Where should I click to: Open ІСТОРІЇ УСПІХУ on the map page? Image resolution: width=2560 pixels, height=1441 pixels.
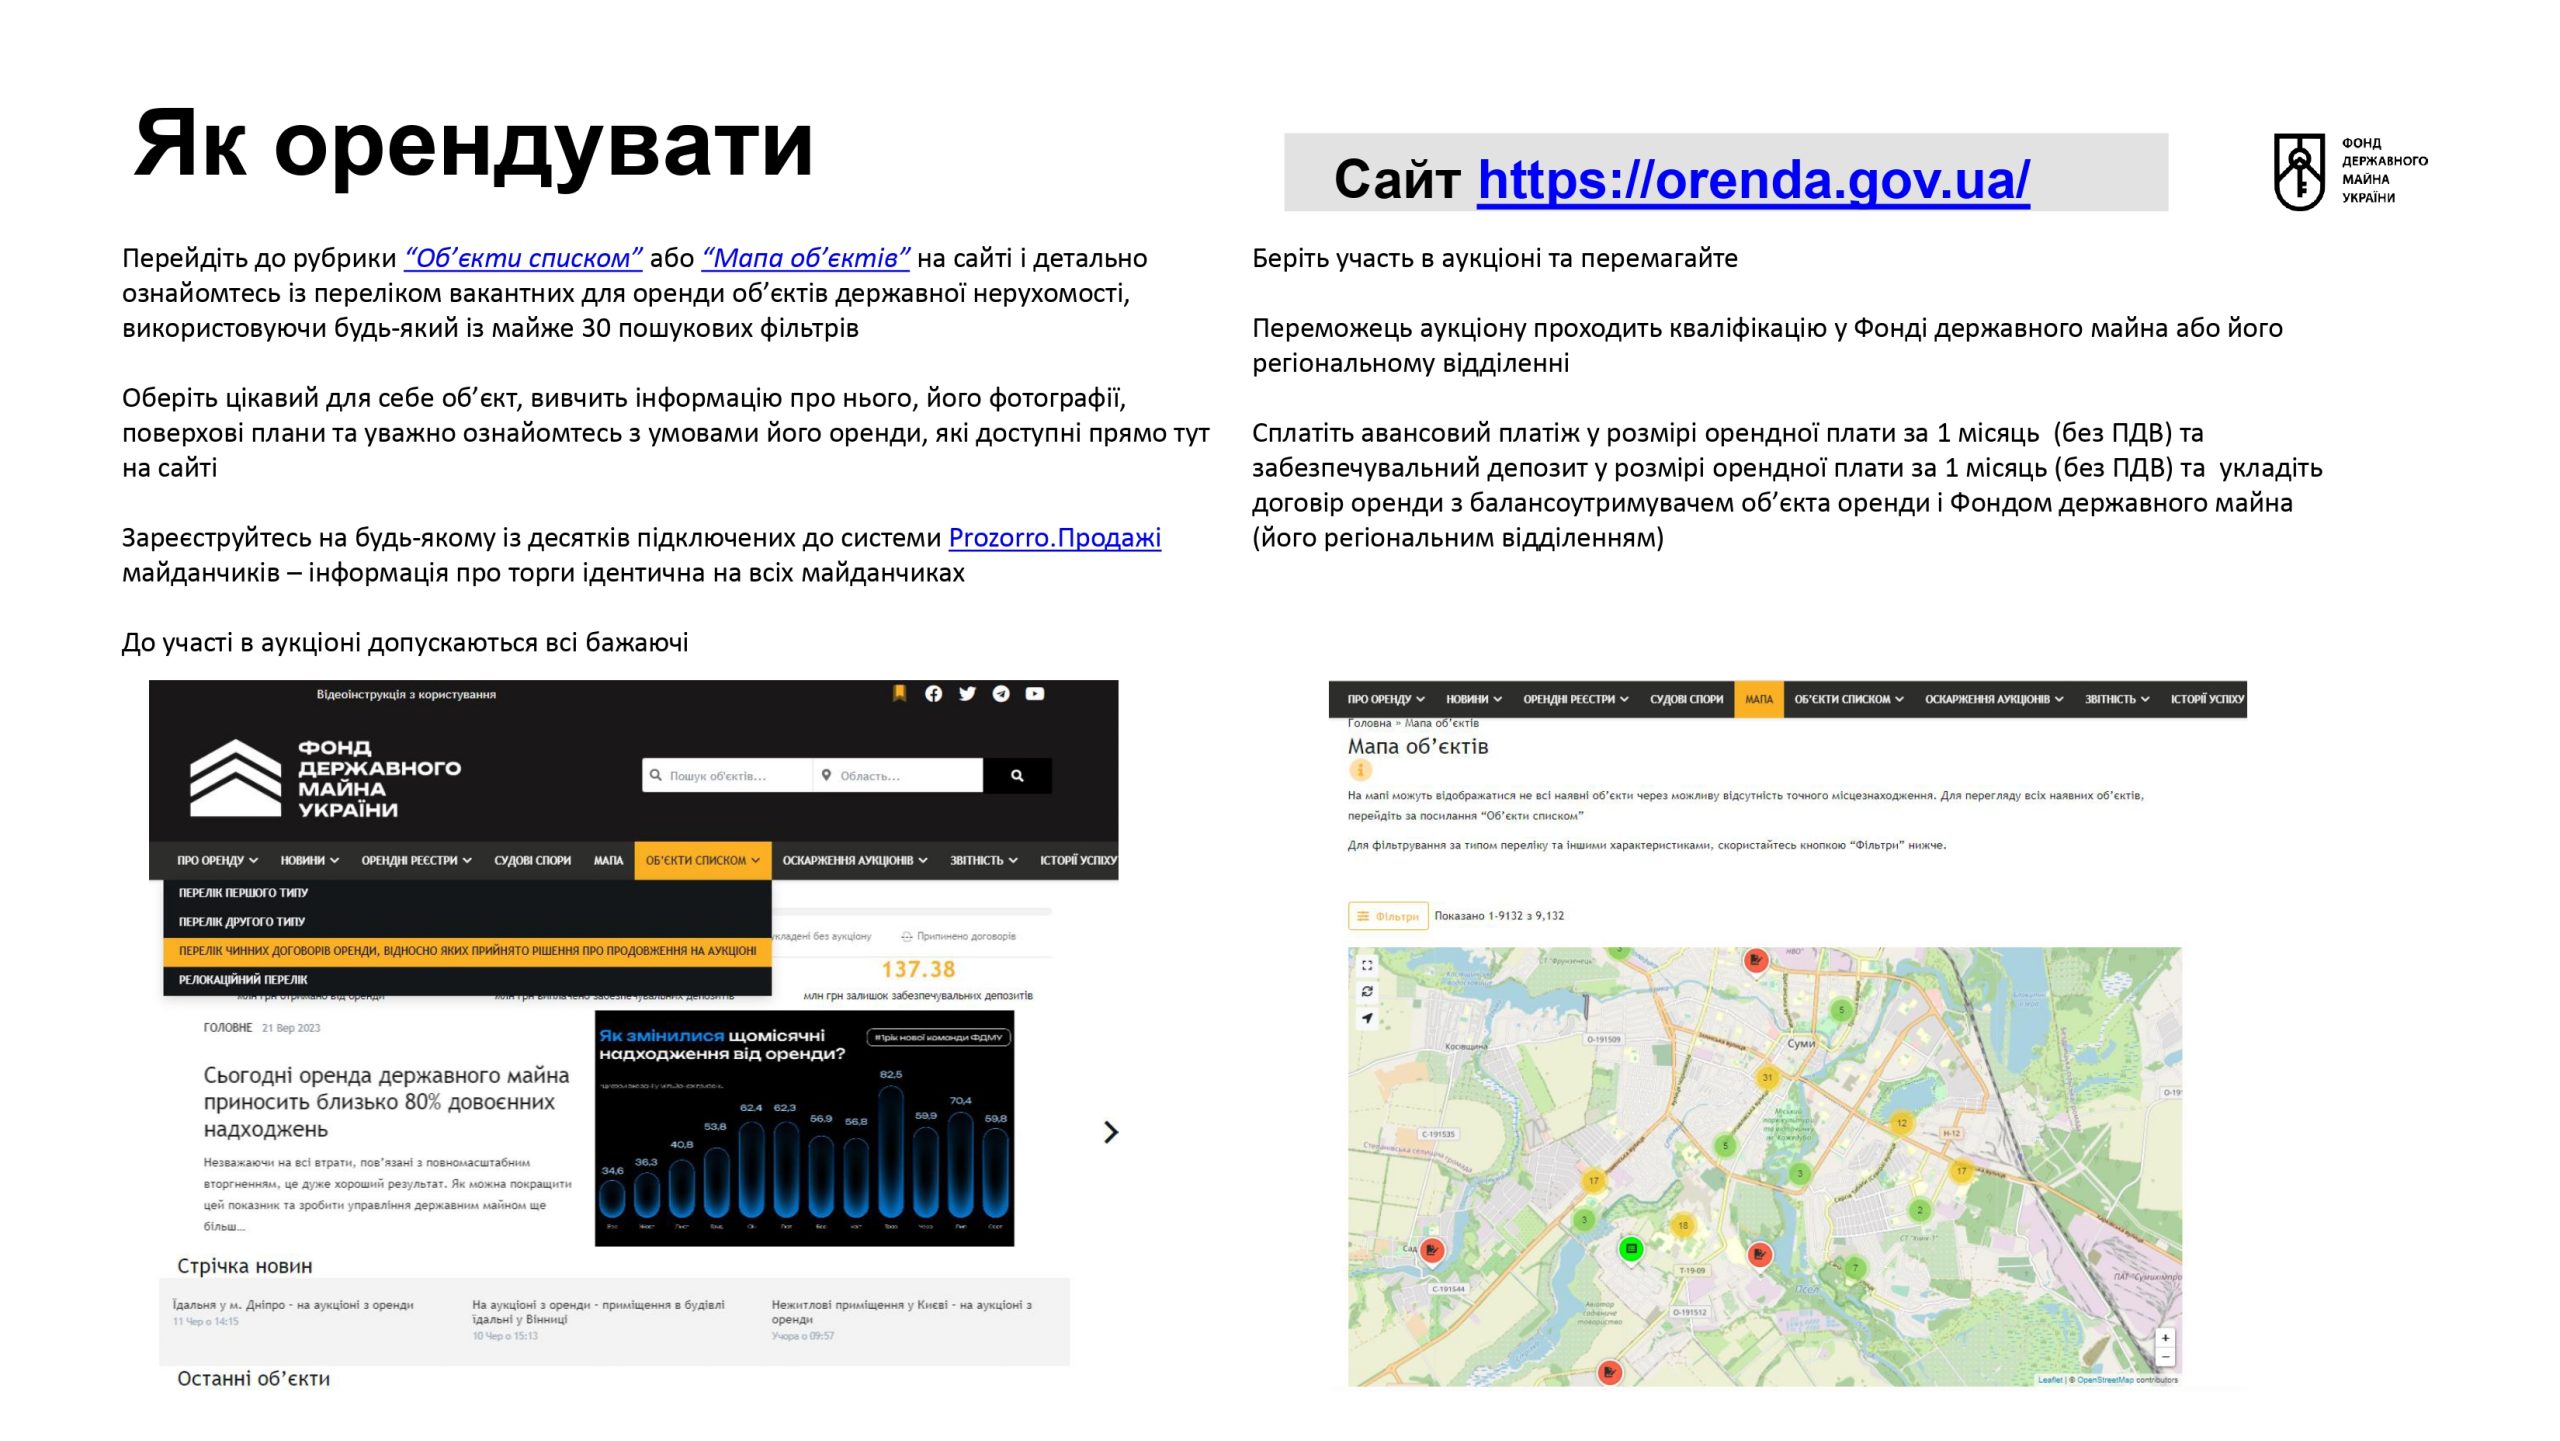(2207, 699)
